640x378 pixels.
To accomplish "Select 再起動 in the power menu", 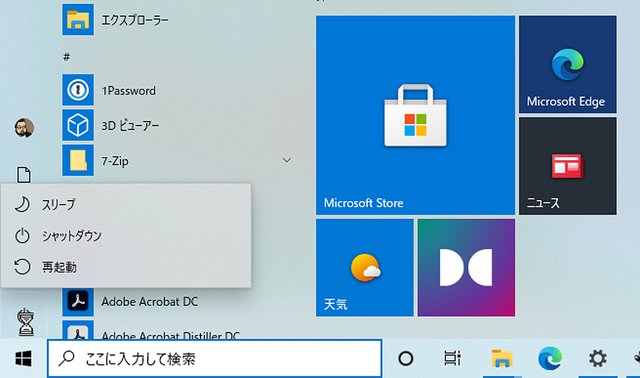I will coord(126,267).
